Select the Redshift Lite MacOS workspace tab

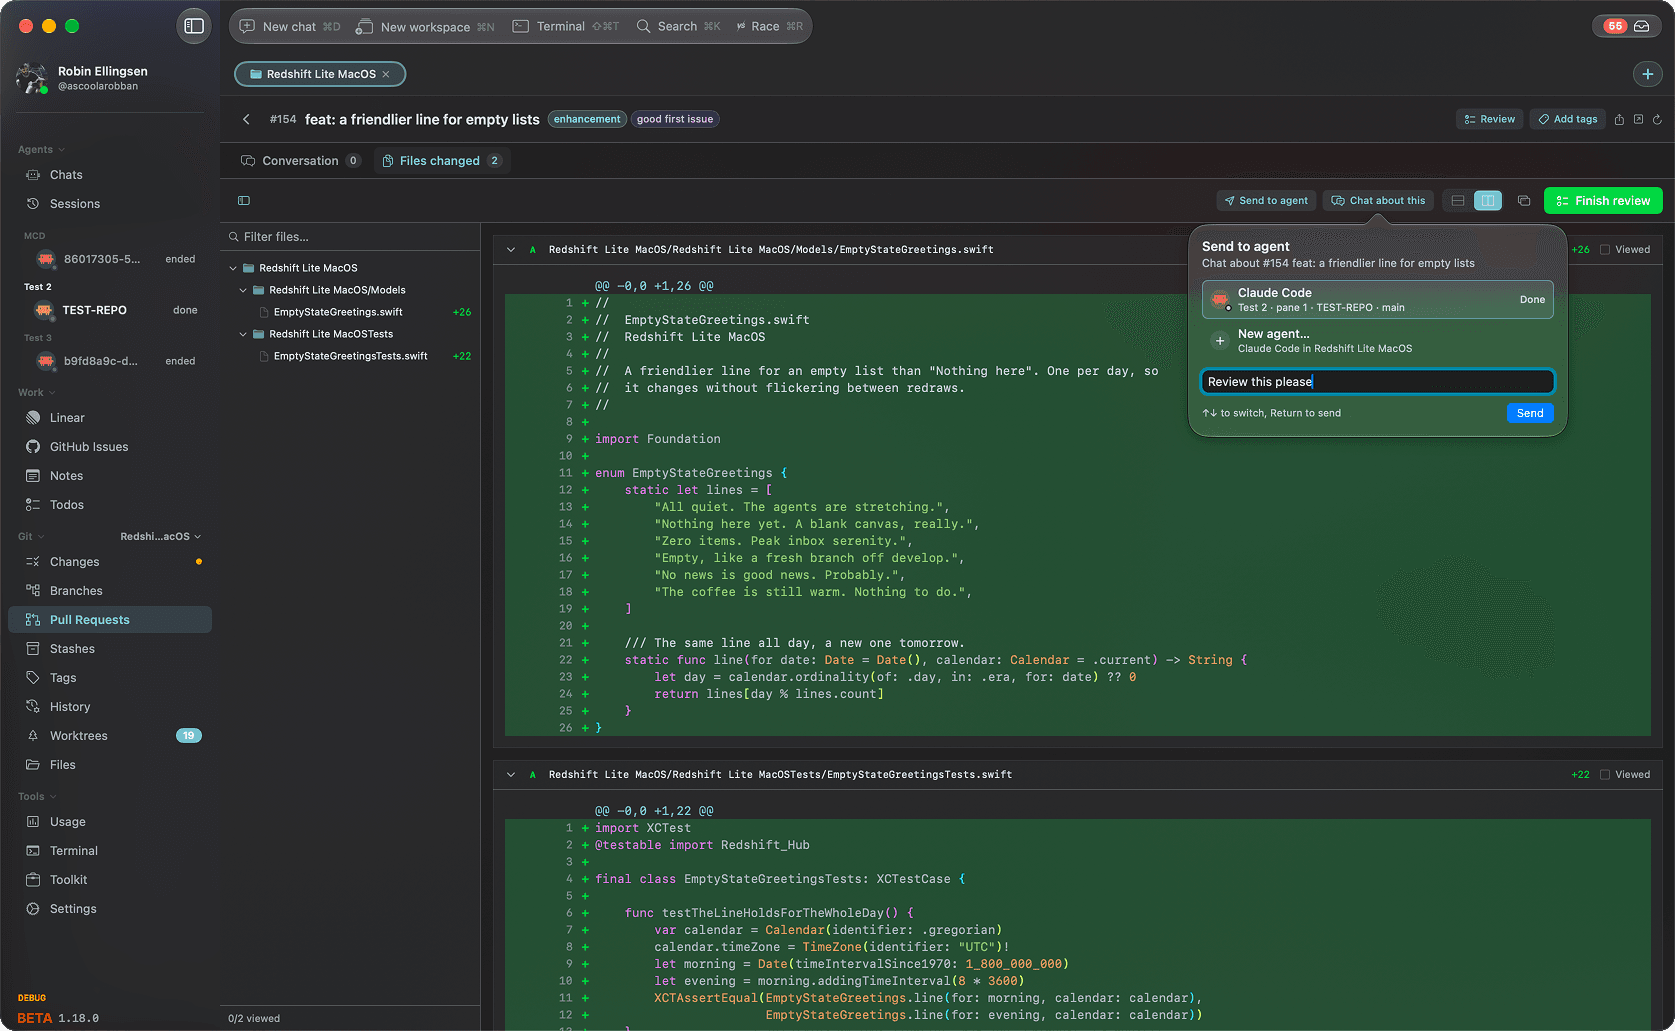point(320,74)
